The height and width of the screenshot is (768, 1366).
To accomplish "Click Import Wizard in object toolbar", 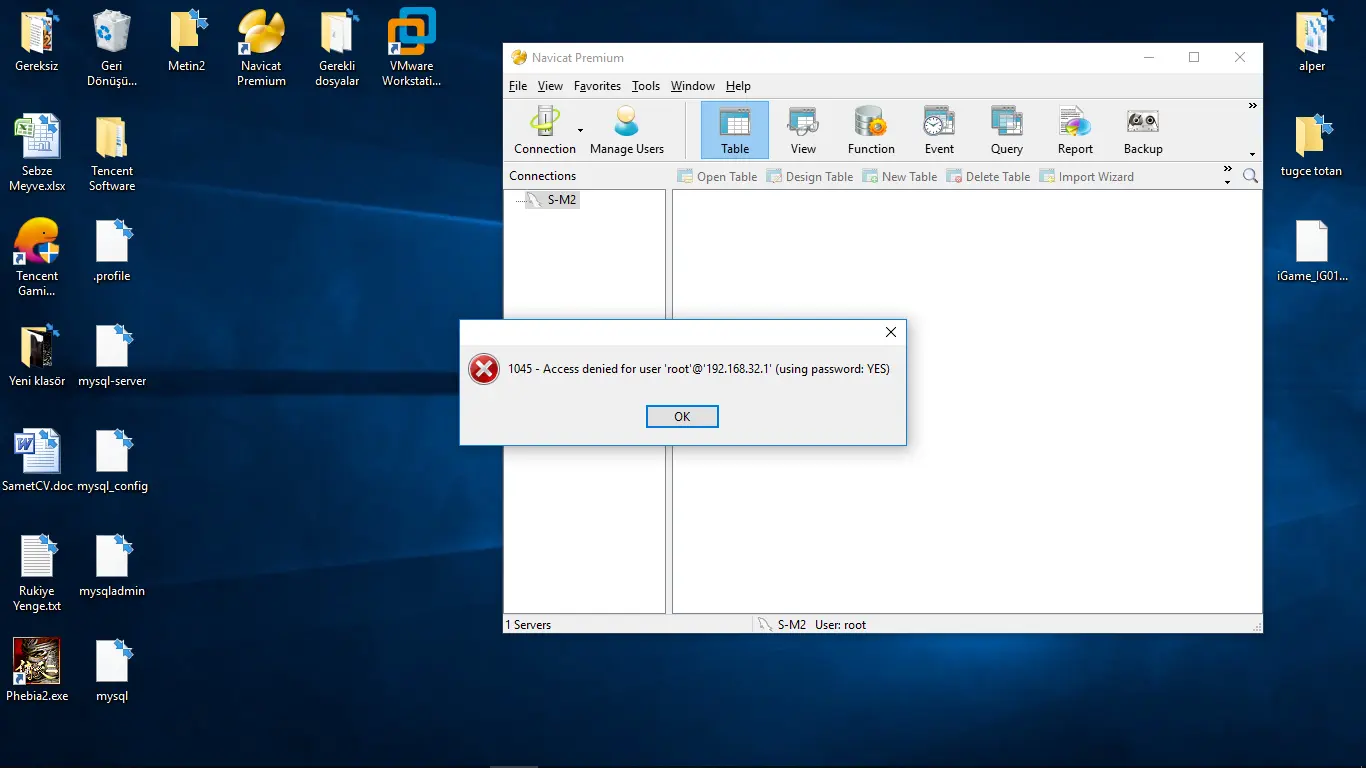I will coord(1087,176).
